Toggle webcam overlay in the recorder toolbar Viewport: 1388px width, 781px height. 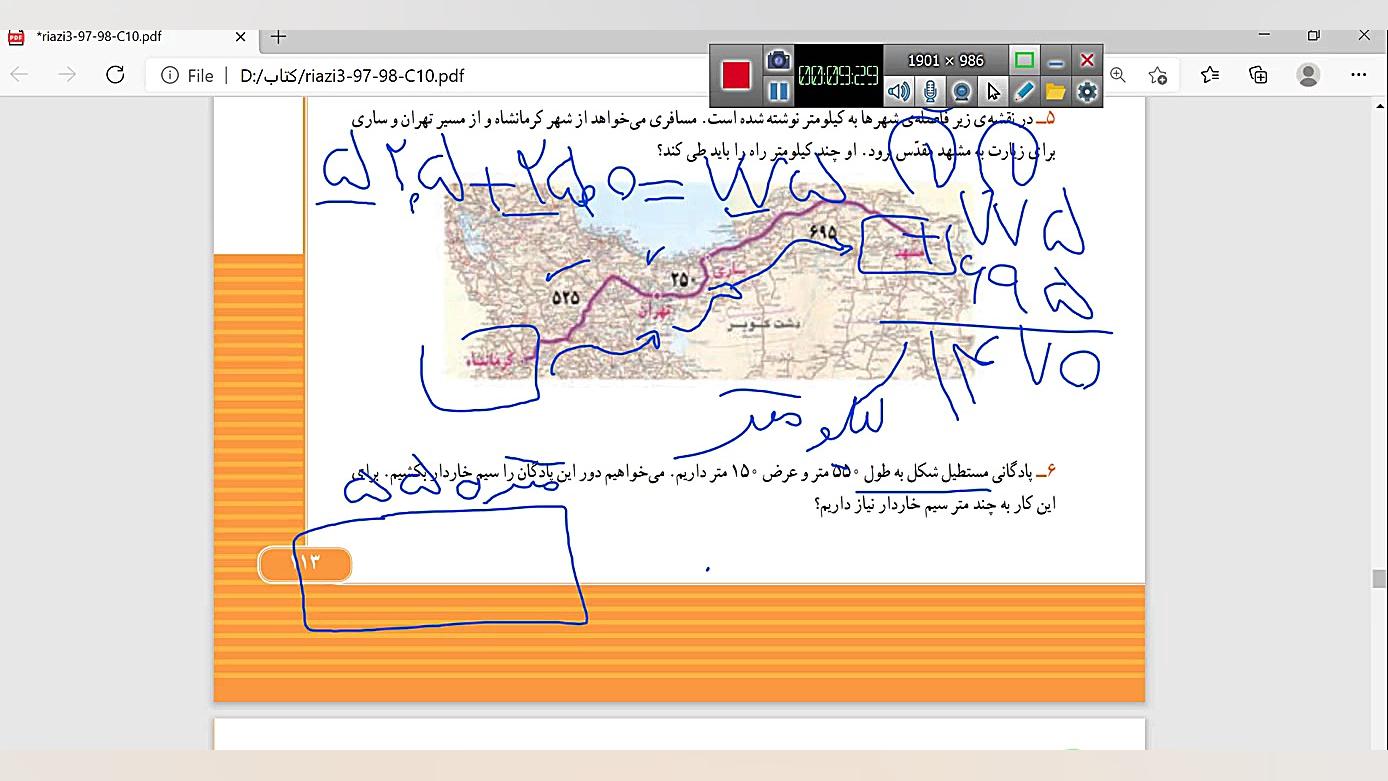[961, 92]
